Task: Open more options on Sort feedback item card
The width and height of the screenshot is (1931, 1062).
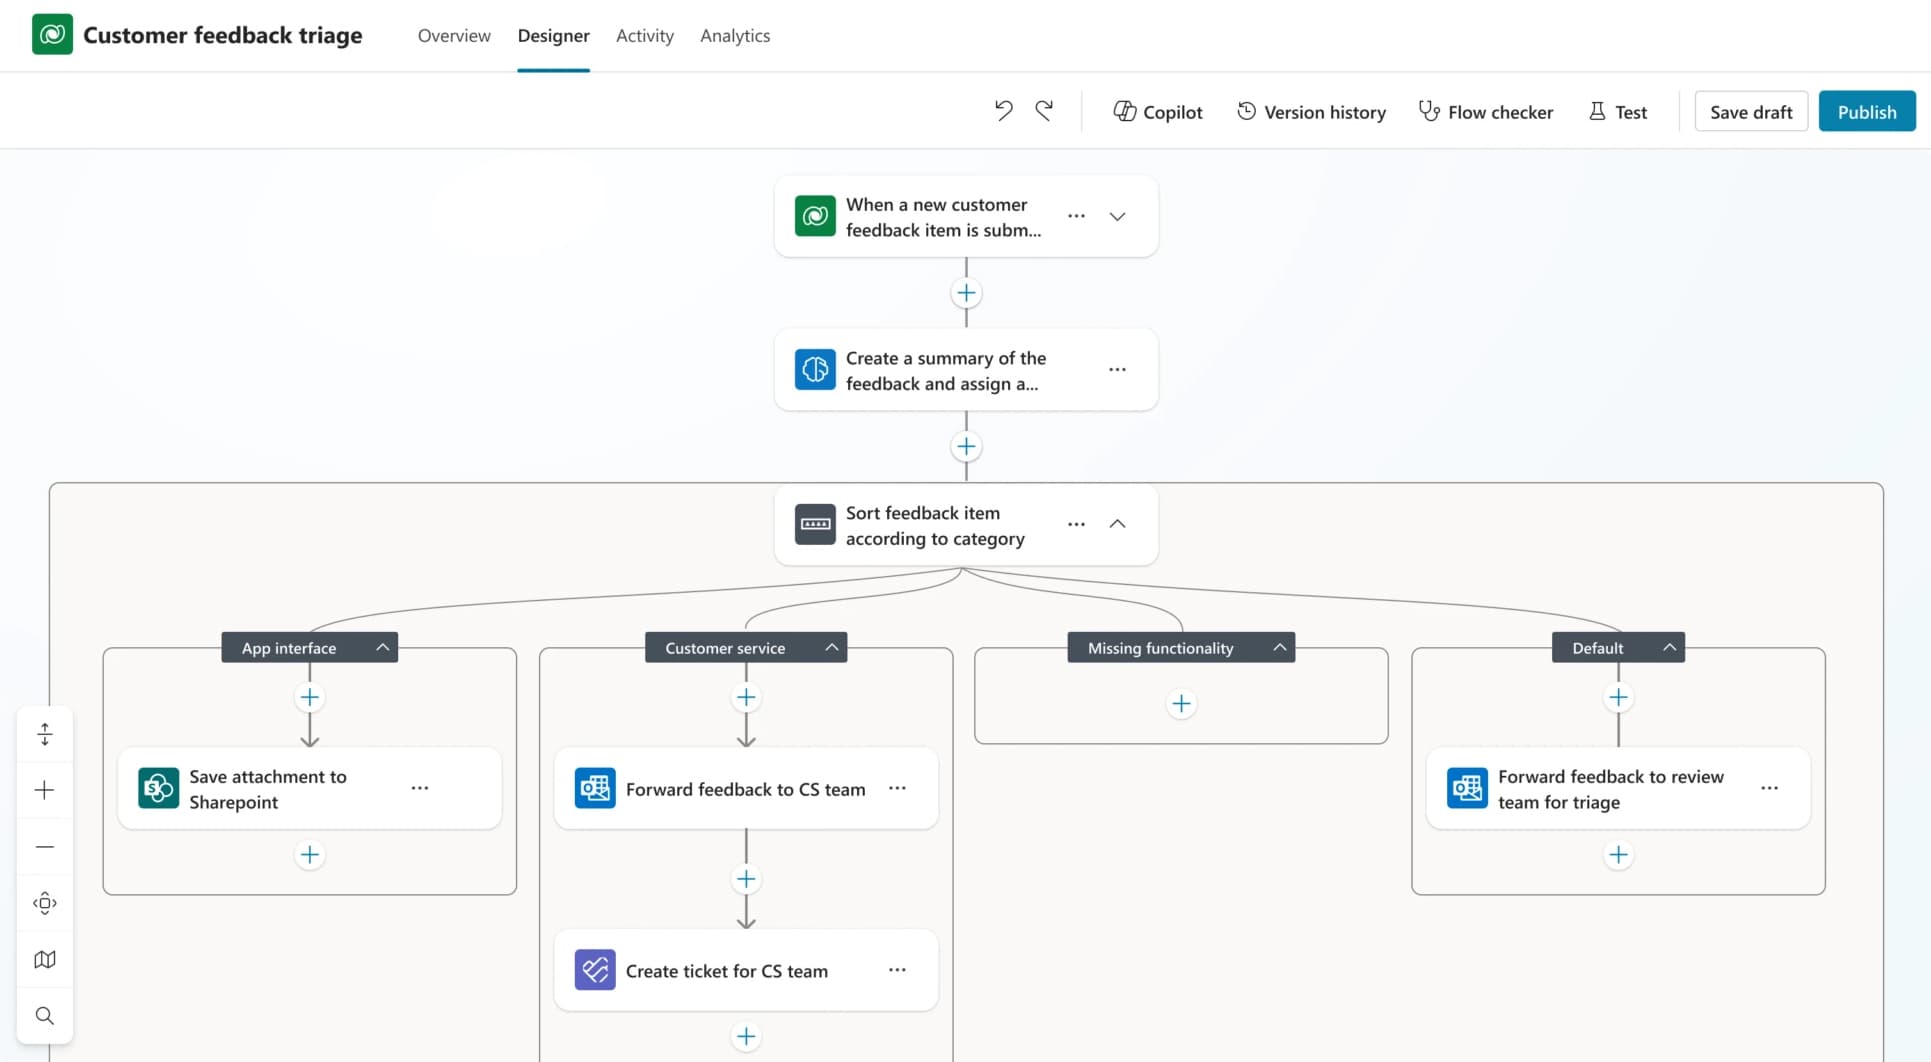Action: 1076,524
